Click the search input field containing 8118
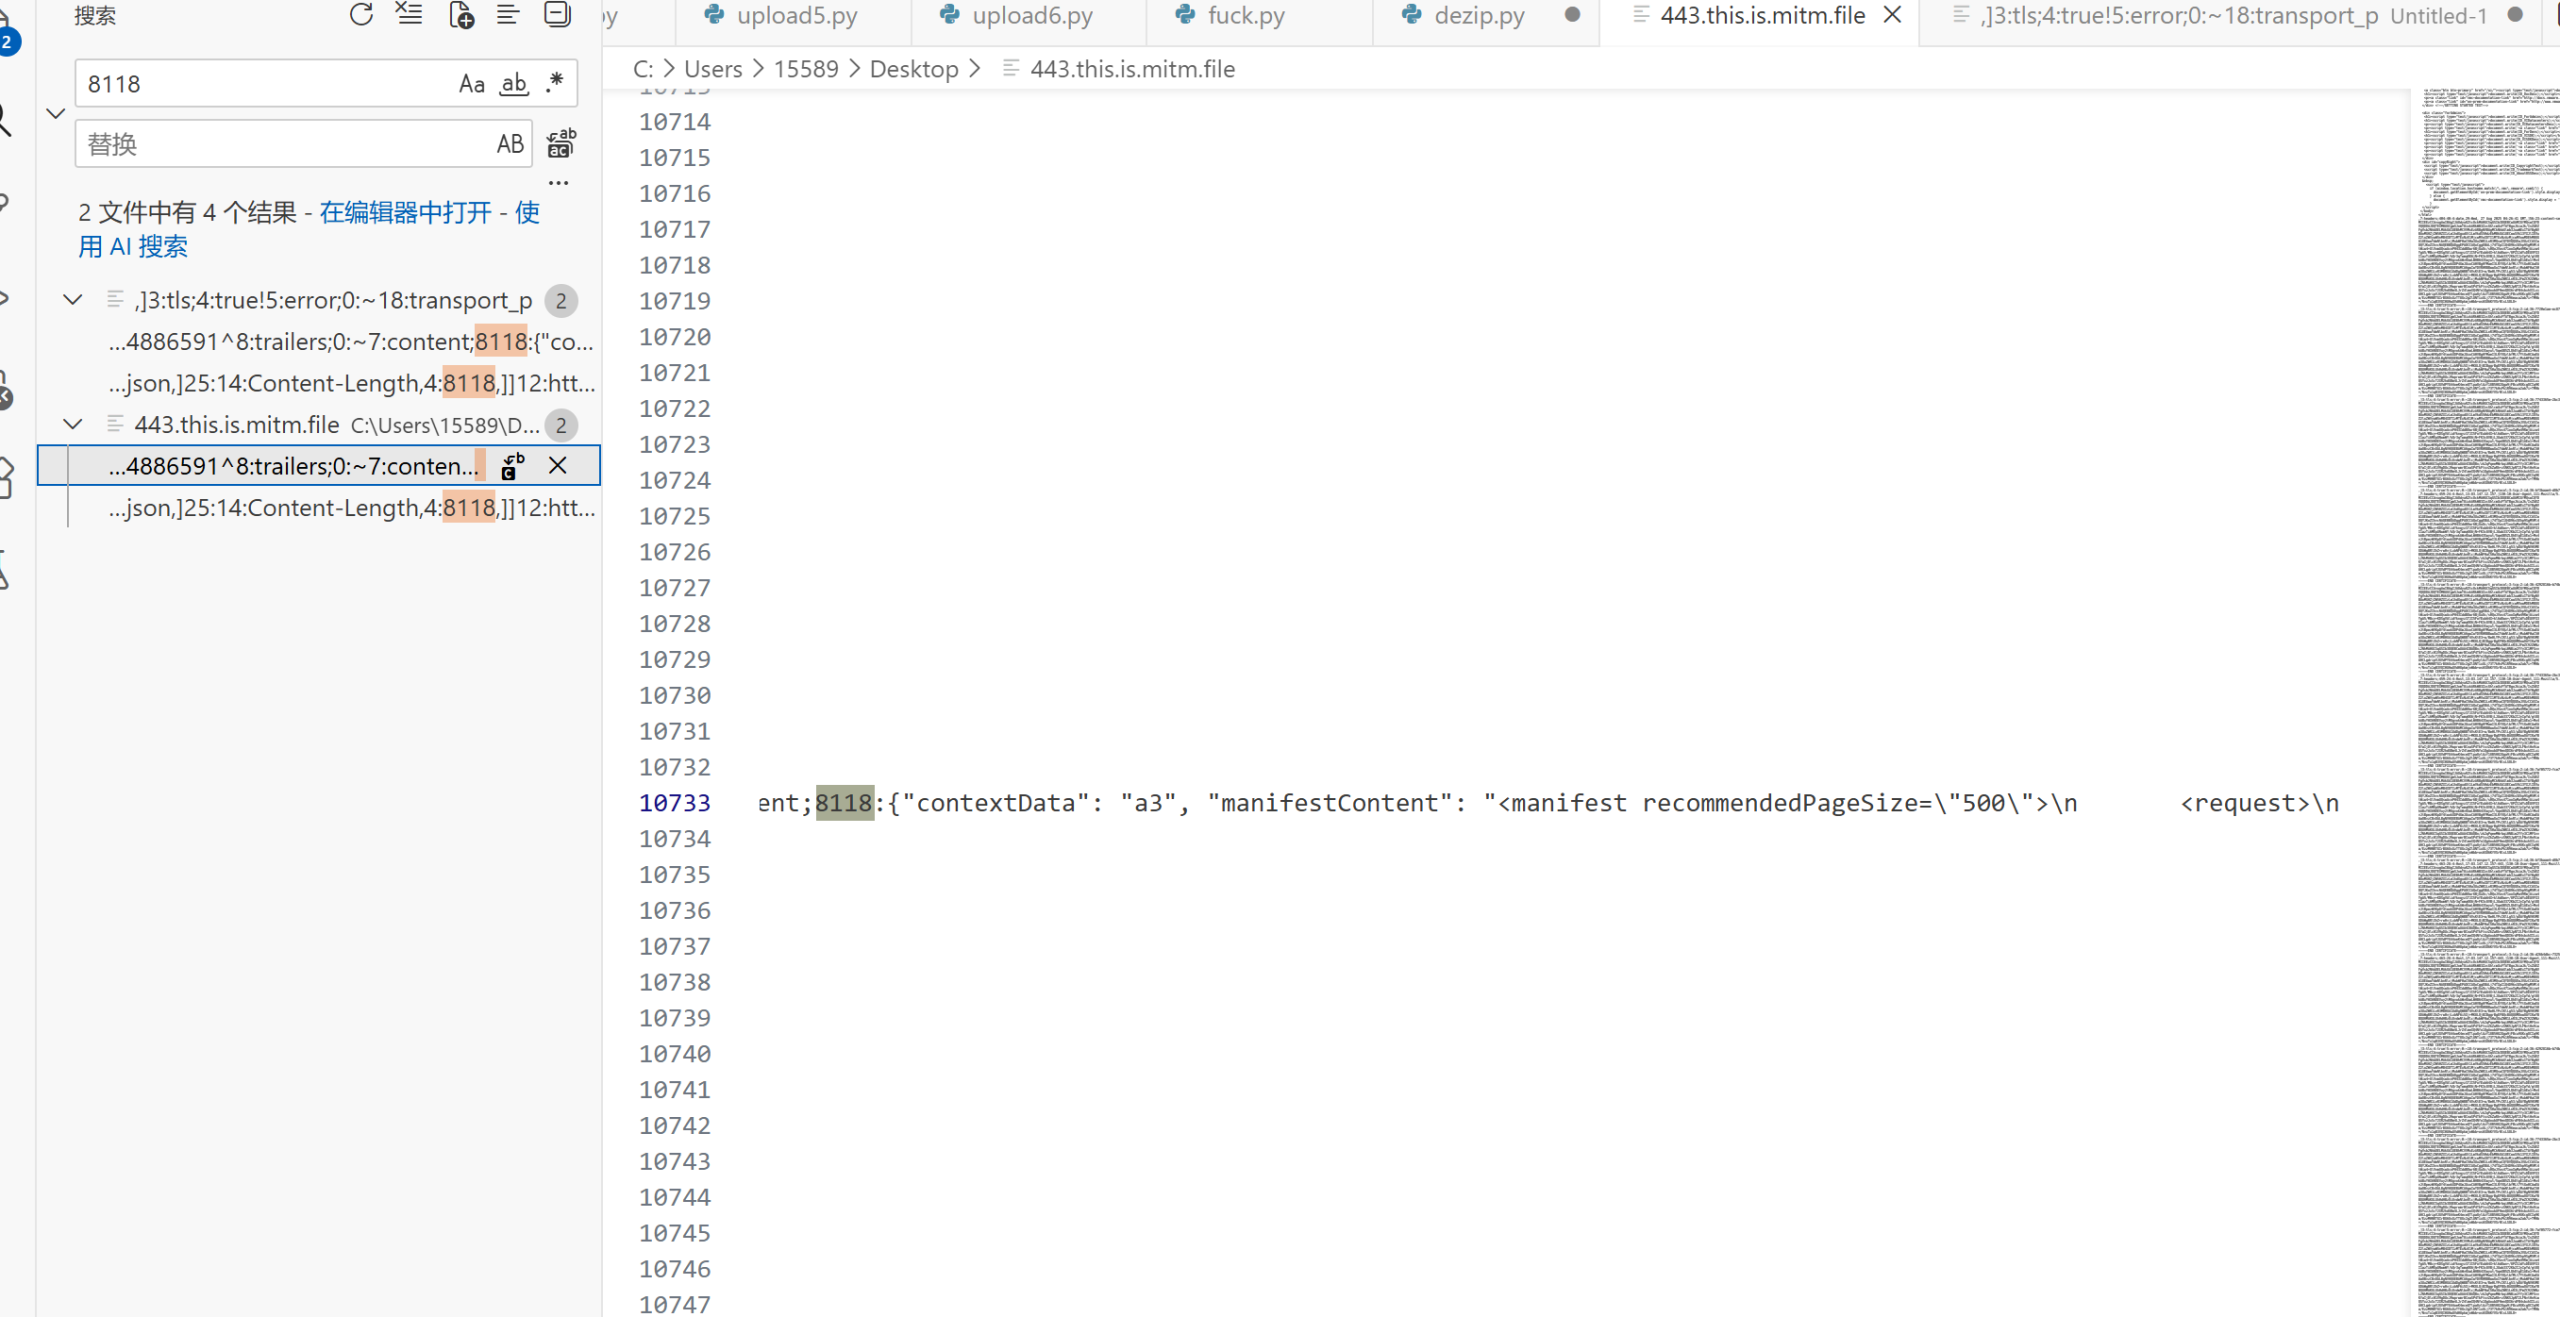The height and width of the screenshot is (1317, 2560). [x=260, y=84]
